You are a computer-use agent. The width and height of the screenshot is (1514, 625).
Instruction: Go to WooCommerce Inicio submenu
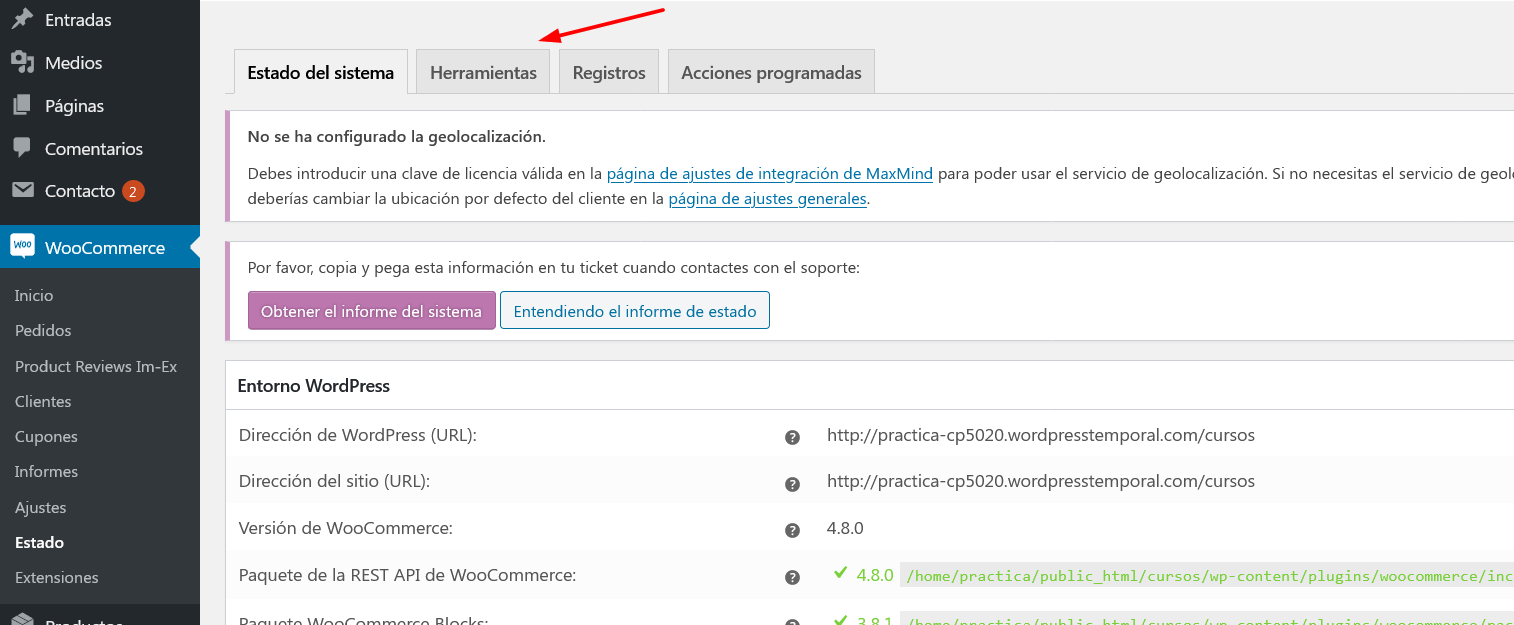click(34, 296)
